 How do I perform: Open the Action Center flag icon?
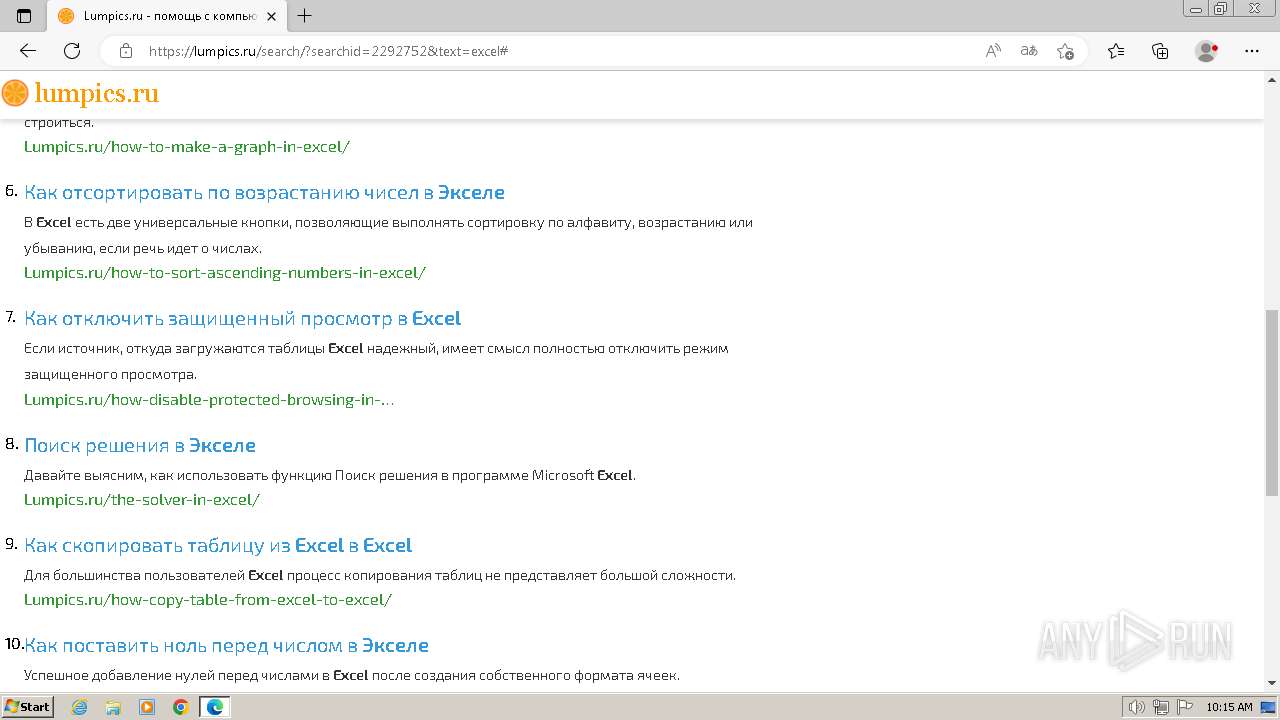point(1184,707)
